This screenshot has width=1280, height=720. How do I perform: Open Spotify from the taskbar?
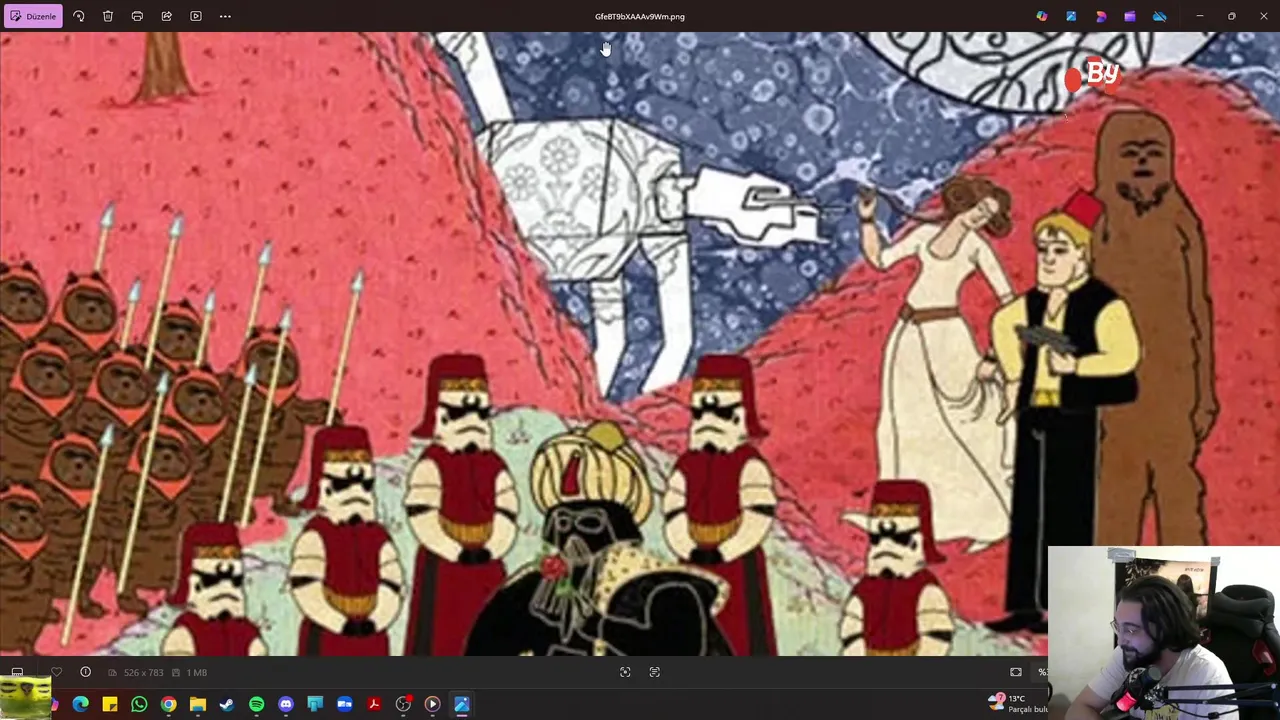pyautogui.click(x=256, y=705)
